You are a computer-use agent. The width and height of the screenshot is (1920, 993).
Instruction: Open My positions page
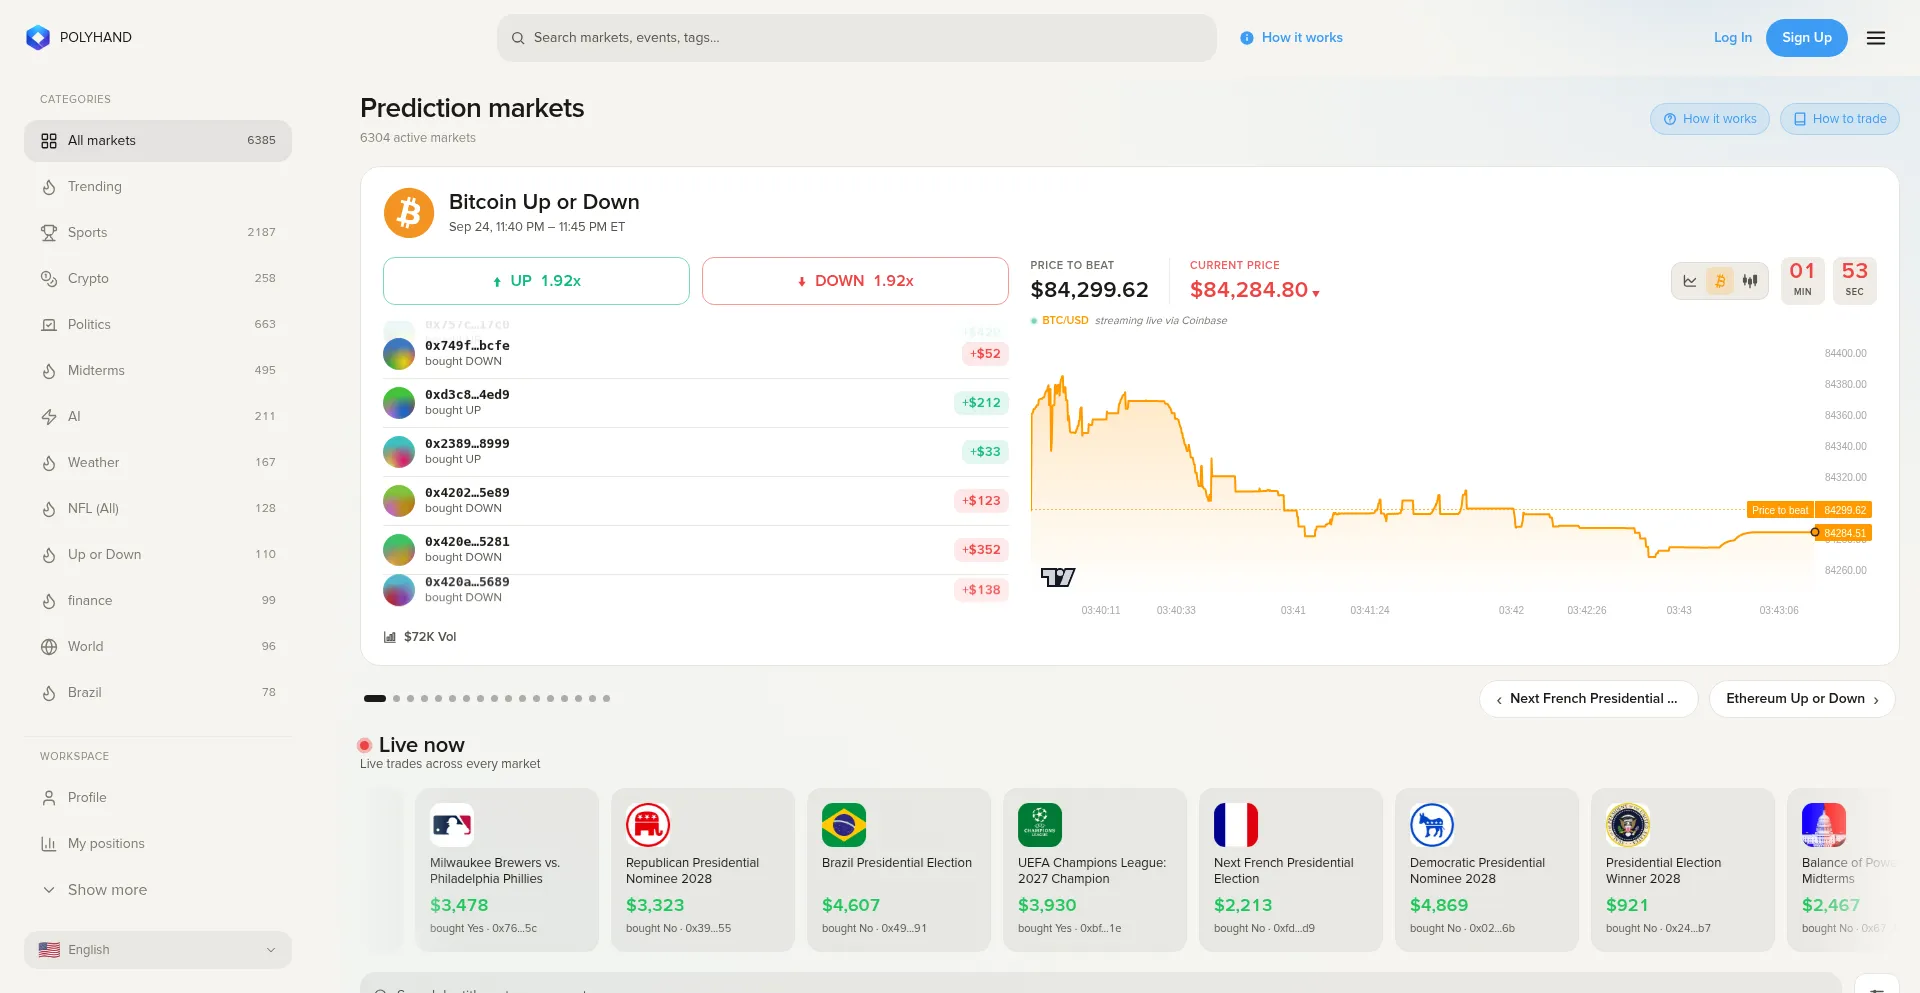[x=158, y=844]
